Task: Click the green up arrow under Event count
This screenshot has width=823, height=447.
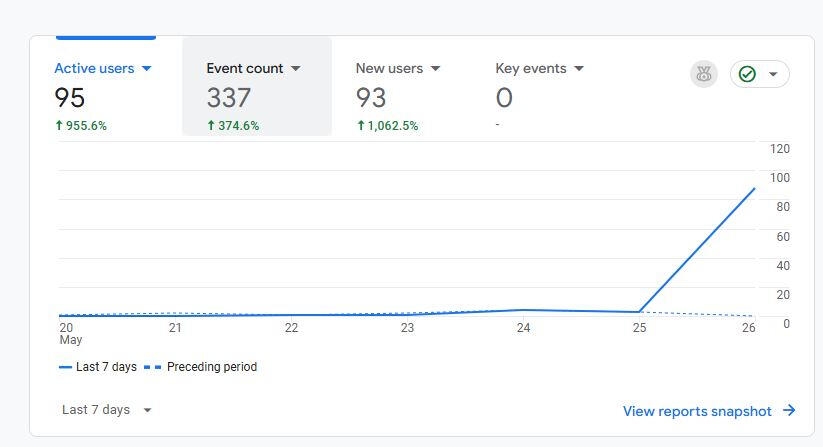Action: [211, 126]
